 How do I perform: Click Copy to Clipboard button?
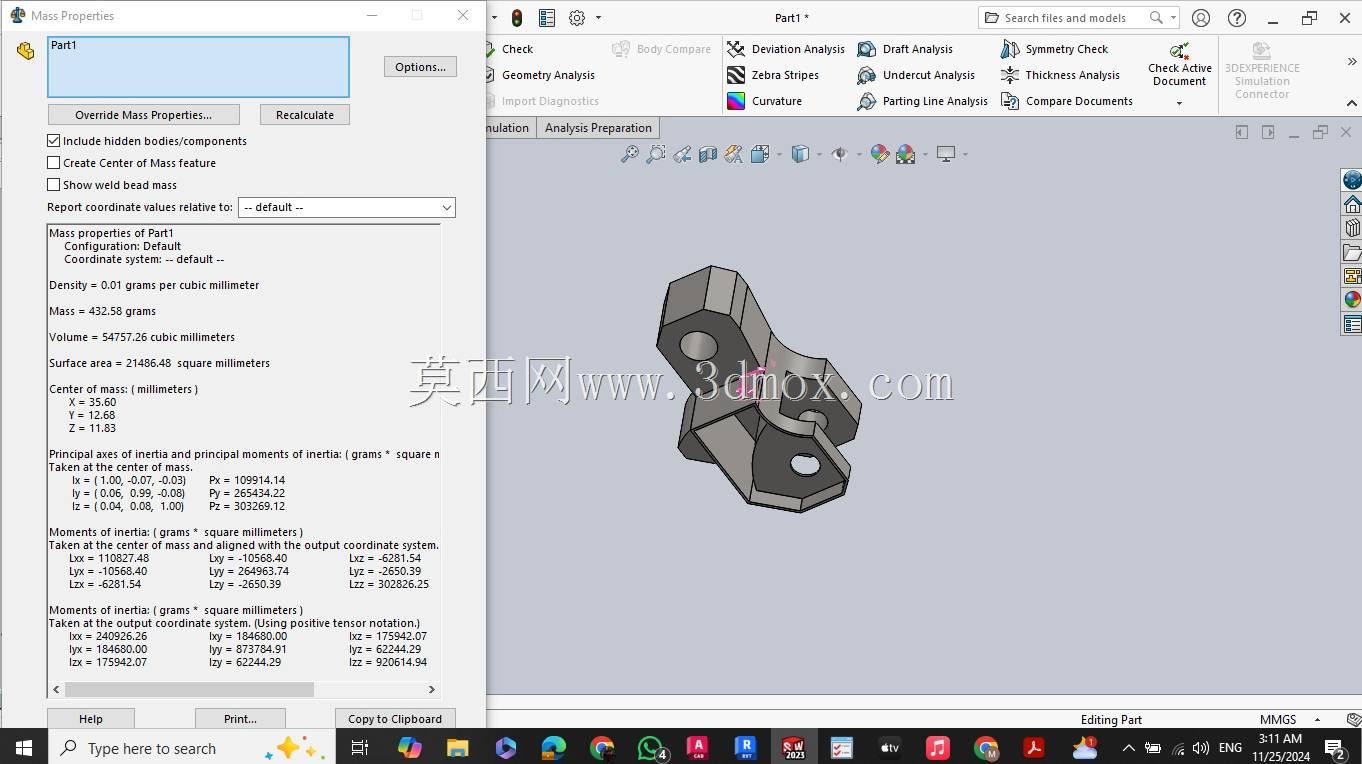tap(395, 719)
